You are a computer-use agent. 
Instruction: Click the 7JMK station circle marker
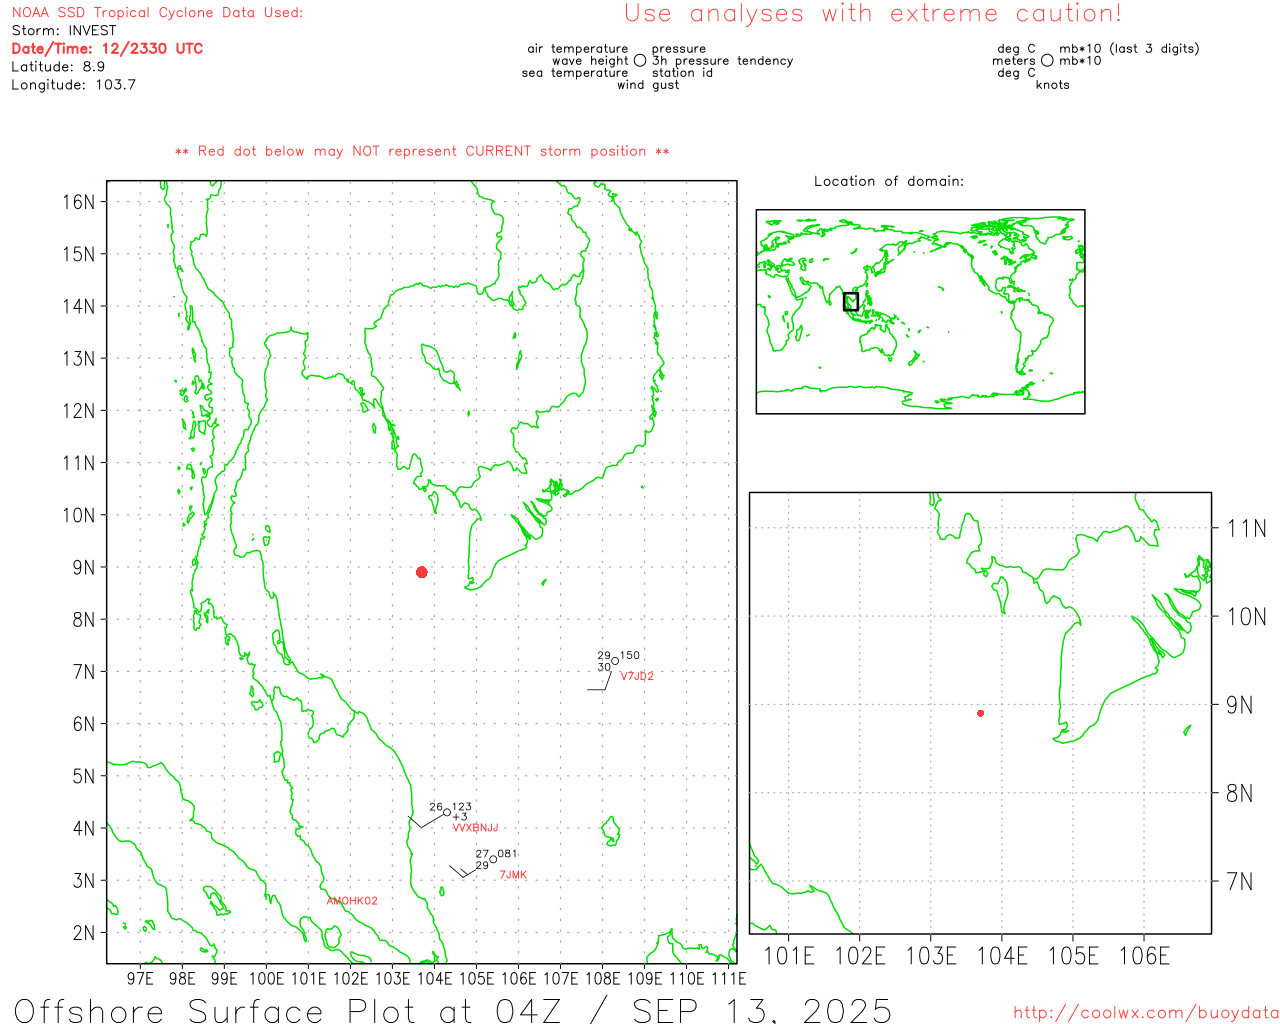(493, 859)
